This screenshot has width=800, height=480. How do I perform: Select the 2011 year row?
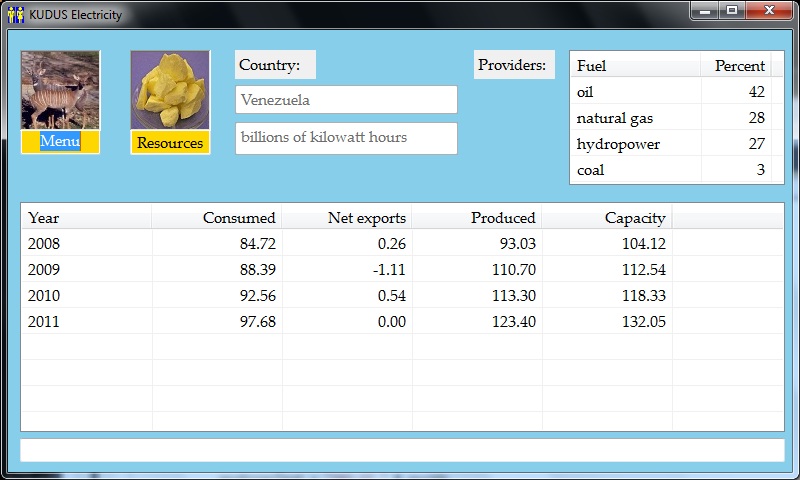402,321
